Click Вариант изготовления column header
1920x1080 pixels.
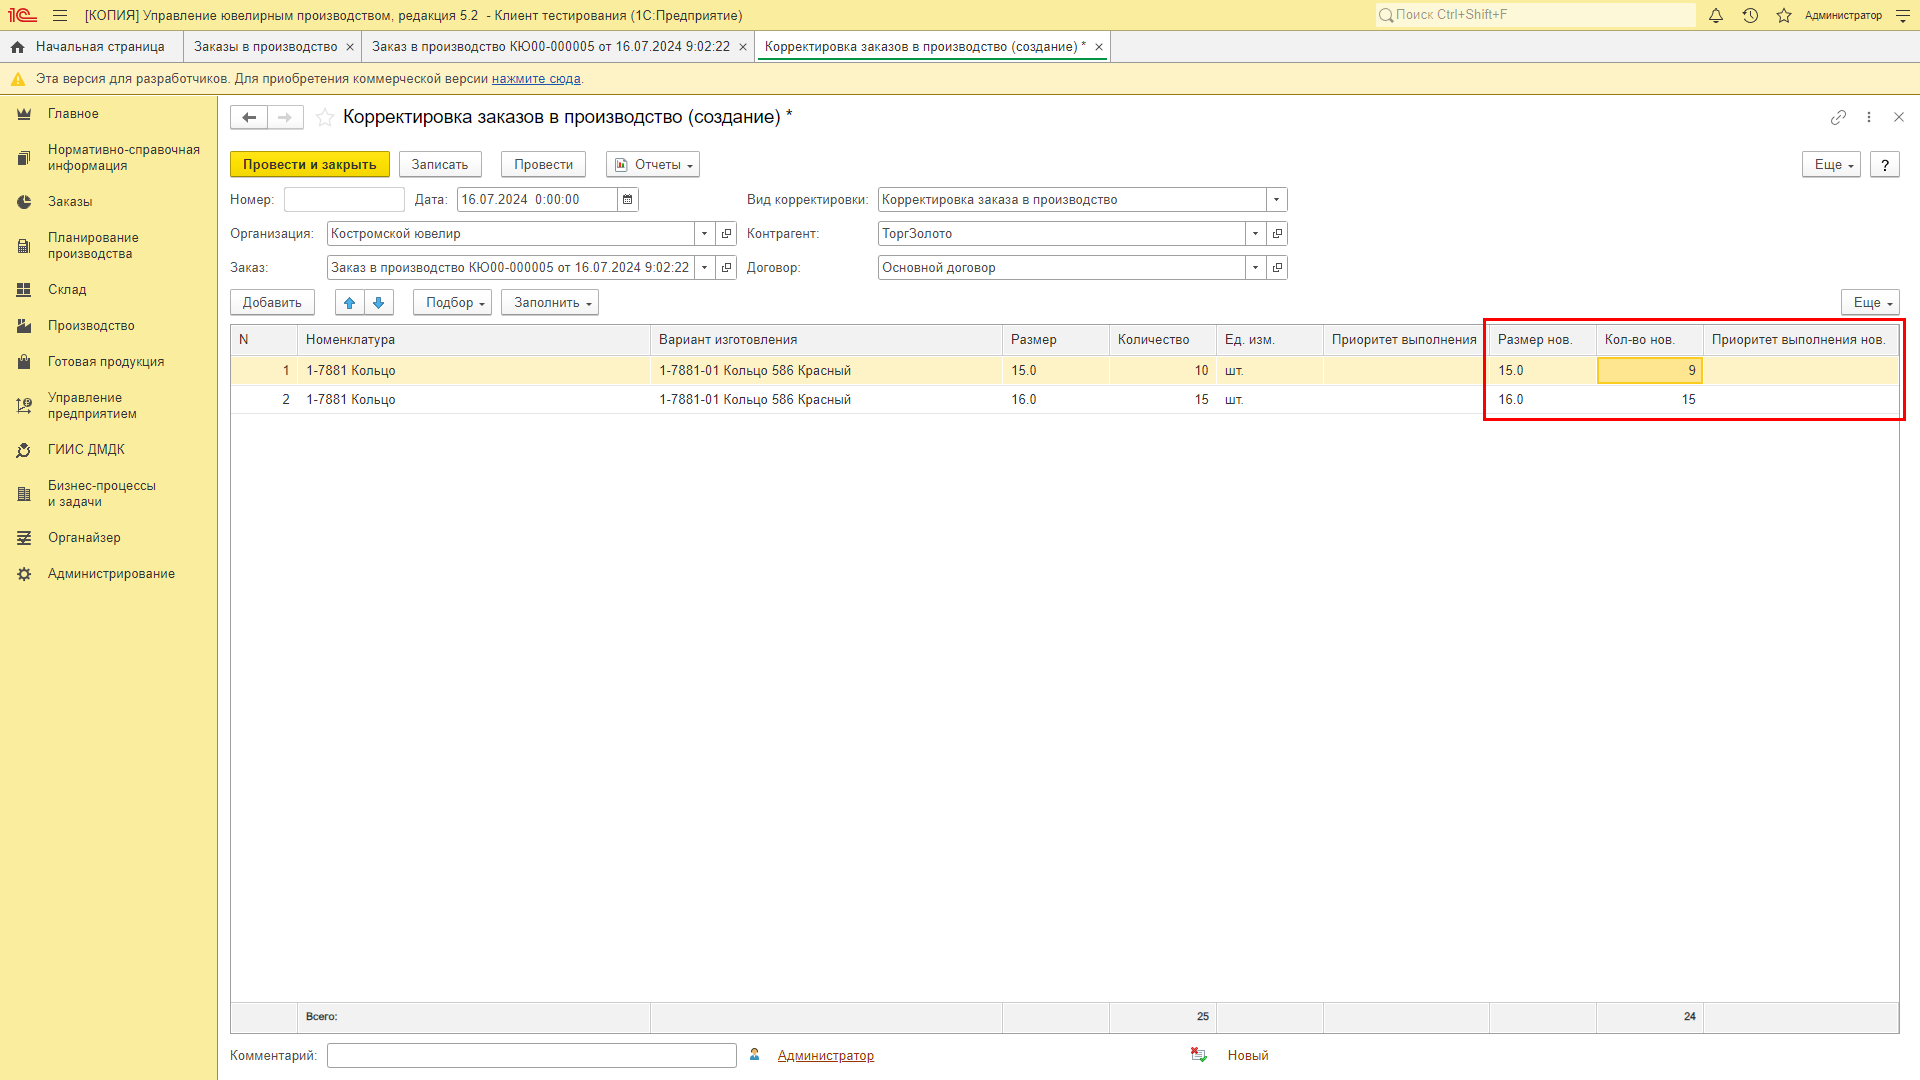[x=826, y=340]
